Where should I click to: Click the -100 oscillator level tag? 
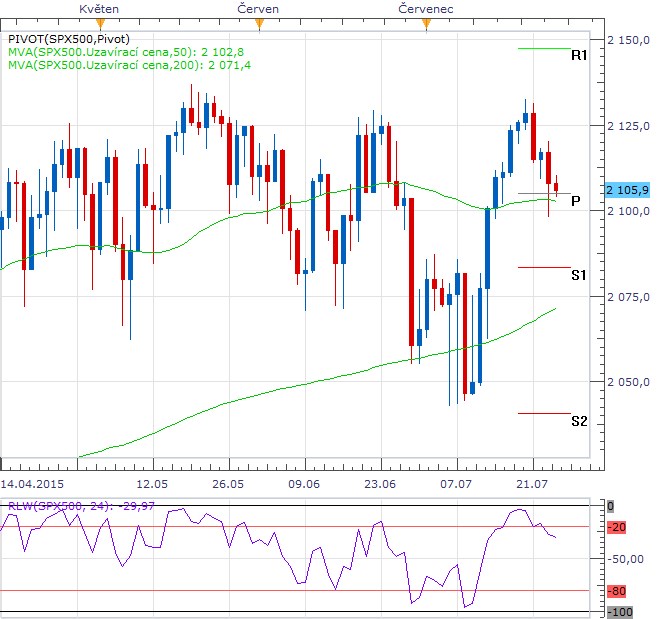620,612
